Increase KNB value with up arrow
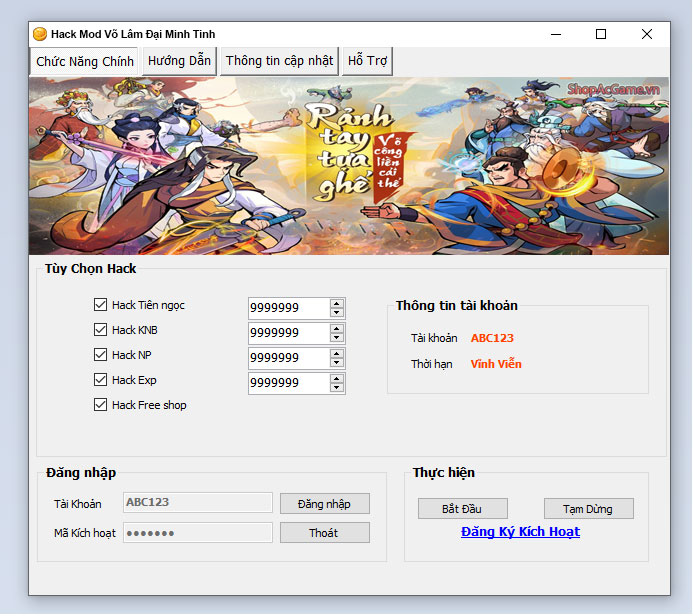 (x=337, y=329)
